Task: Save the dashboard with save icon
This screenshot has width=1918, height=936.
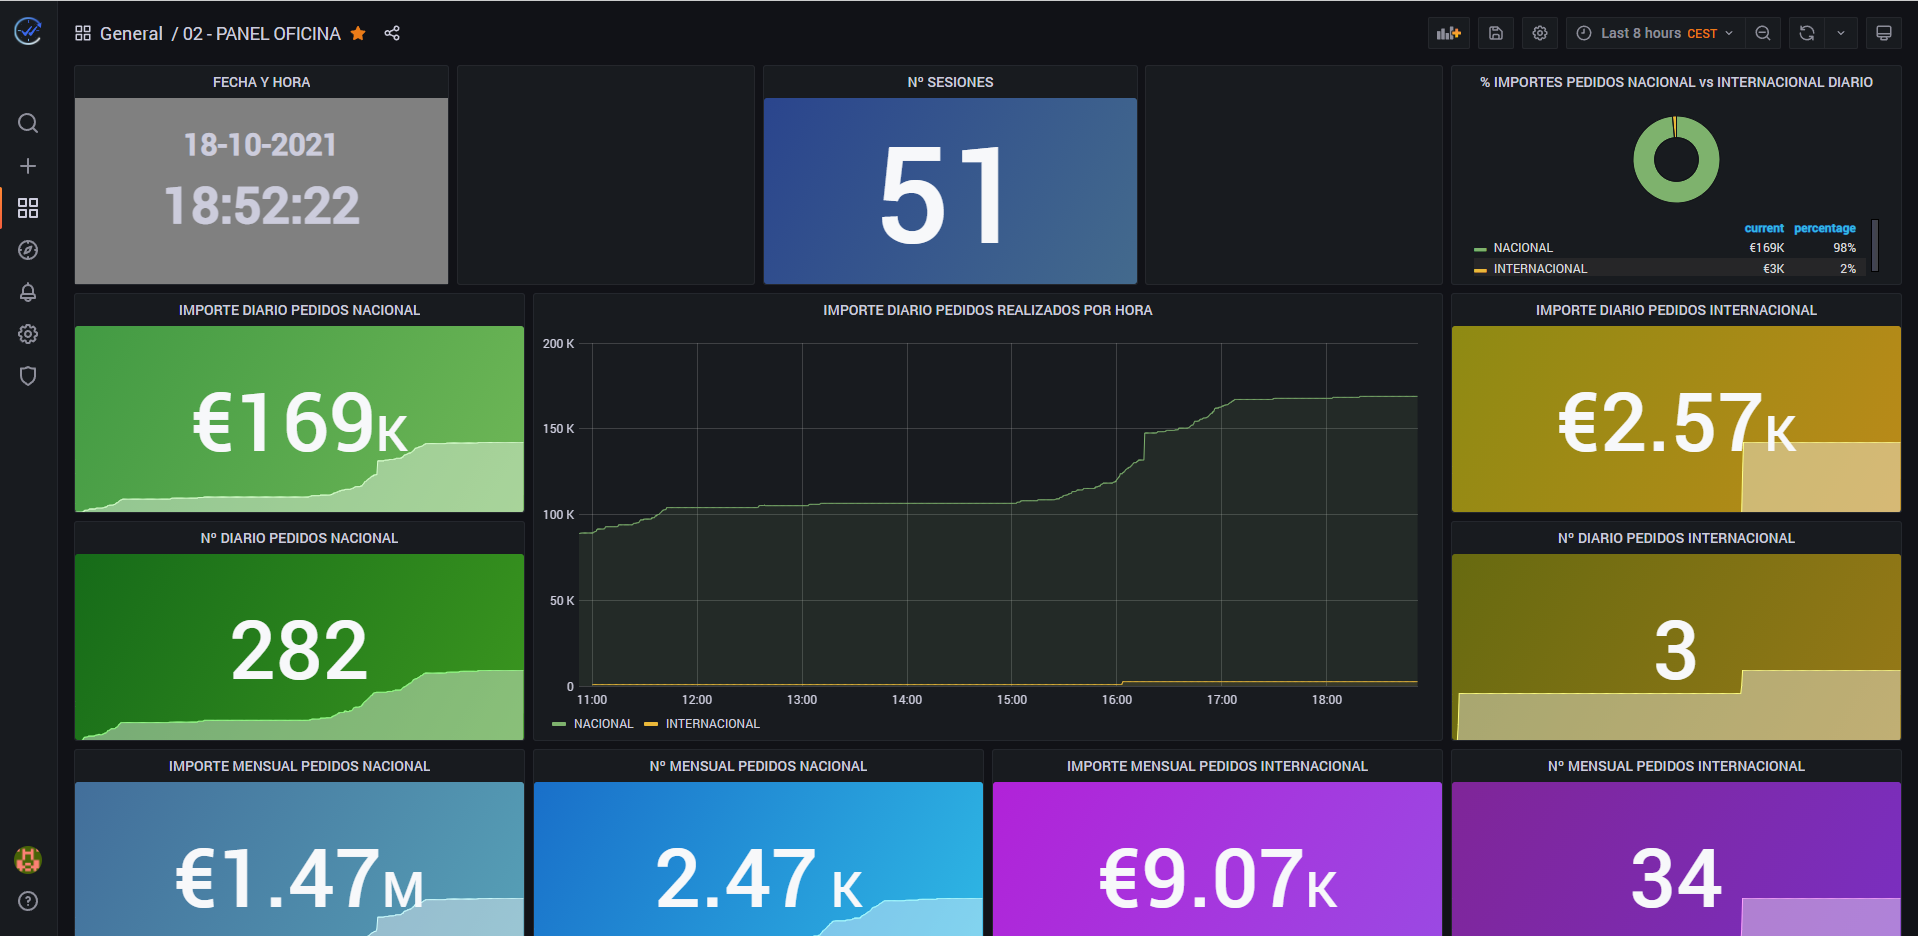Action: (x=1496, y=33)
